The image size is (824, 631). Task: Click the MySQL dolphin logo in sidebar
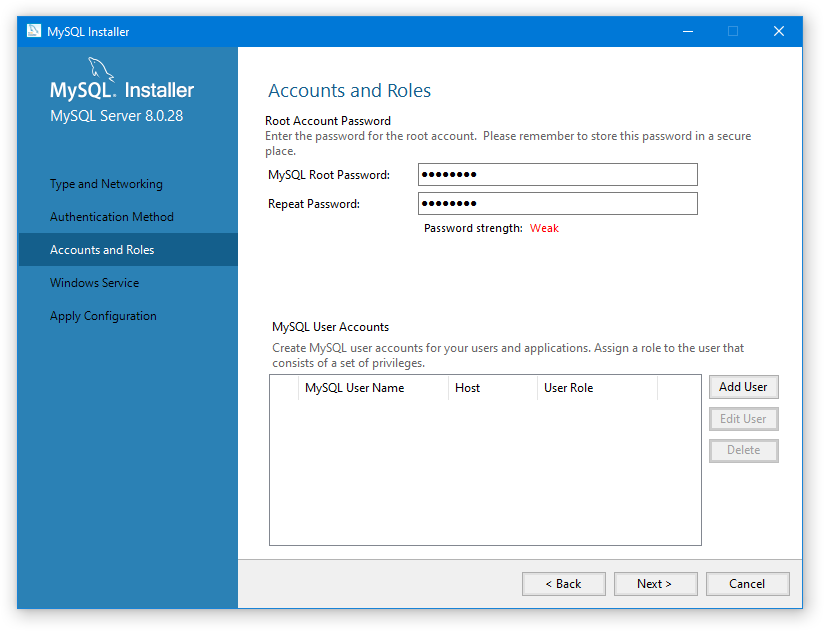point(103,71)
